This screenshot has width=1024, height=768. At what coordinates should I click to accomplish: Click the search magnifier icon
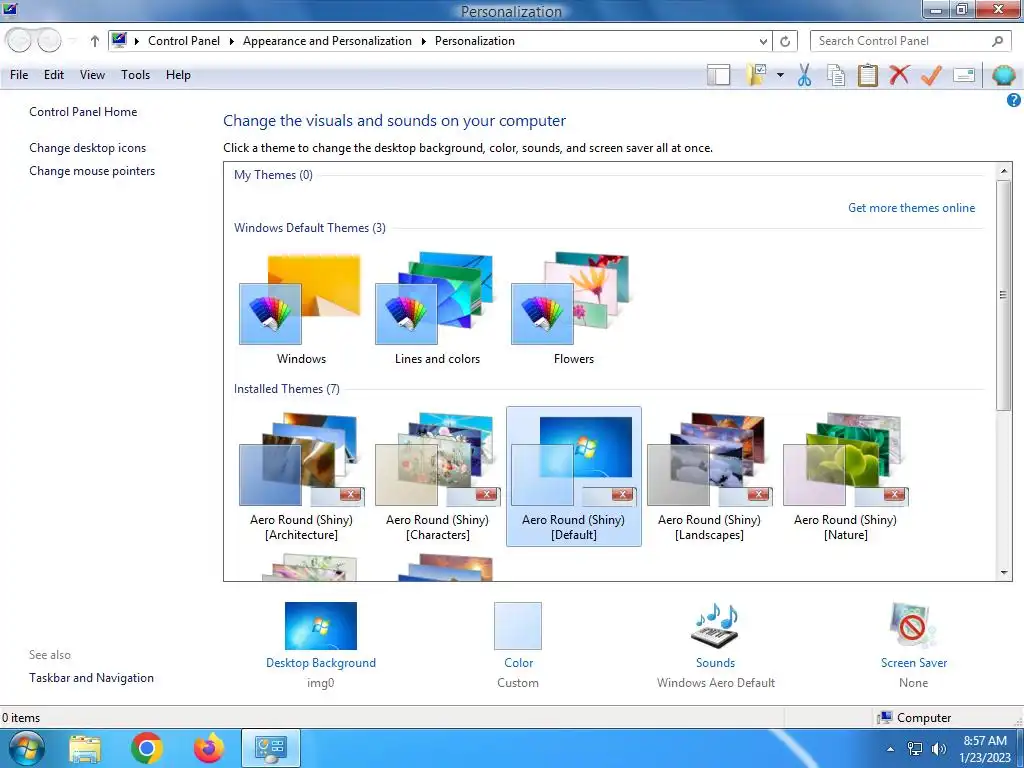point(997,41)
